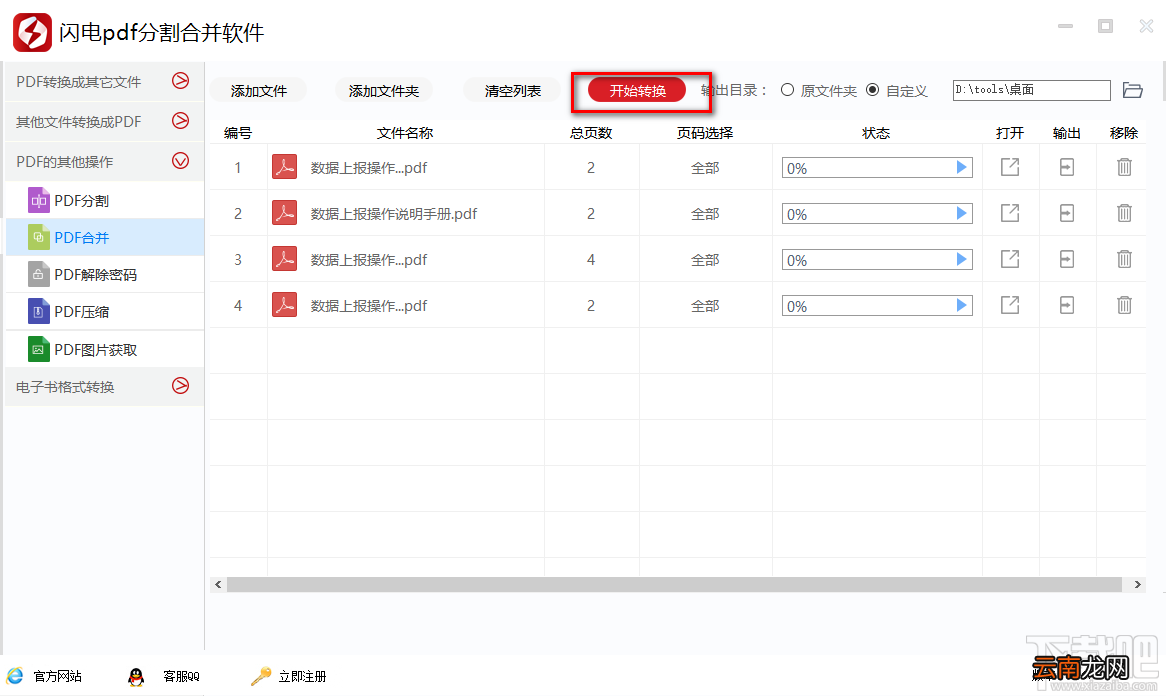Click the 全部 page selection in row 3
This screenshot has height=696, width=1166.
pyautogui.click(x=705, y=260)
